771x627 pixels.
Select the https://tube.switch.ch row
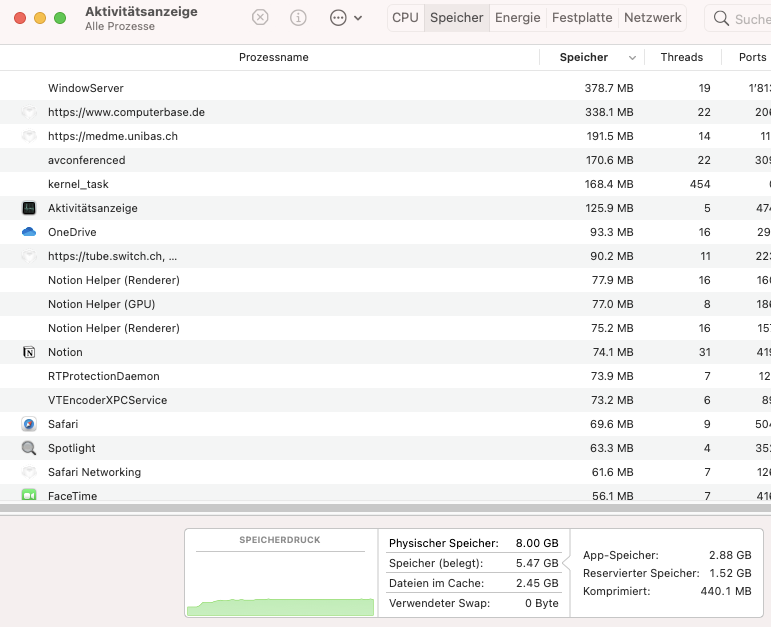click(x=386, y=256)
